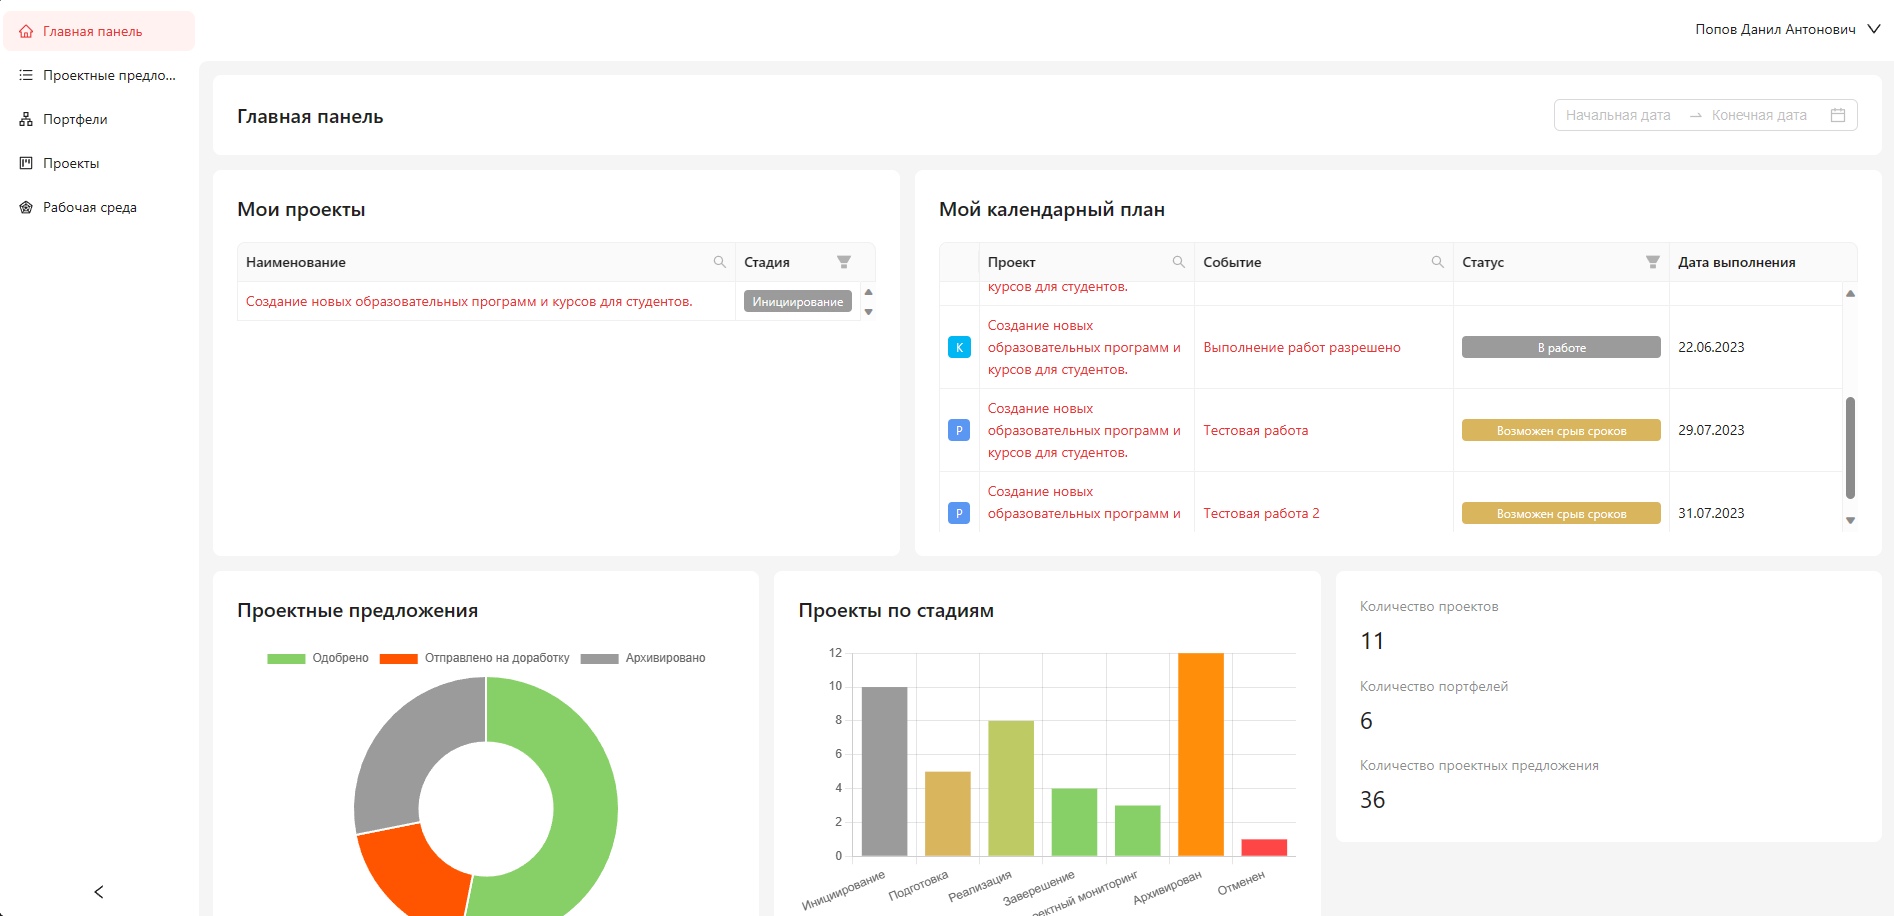Search the Проект column in calendar plan

pos(1179,262)
